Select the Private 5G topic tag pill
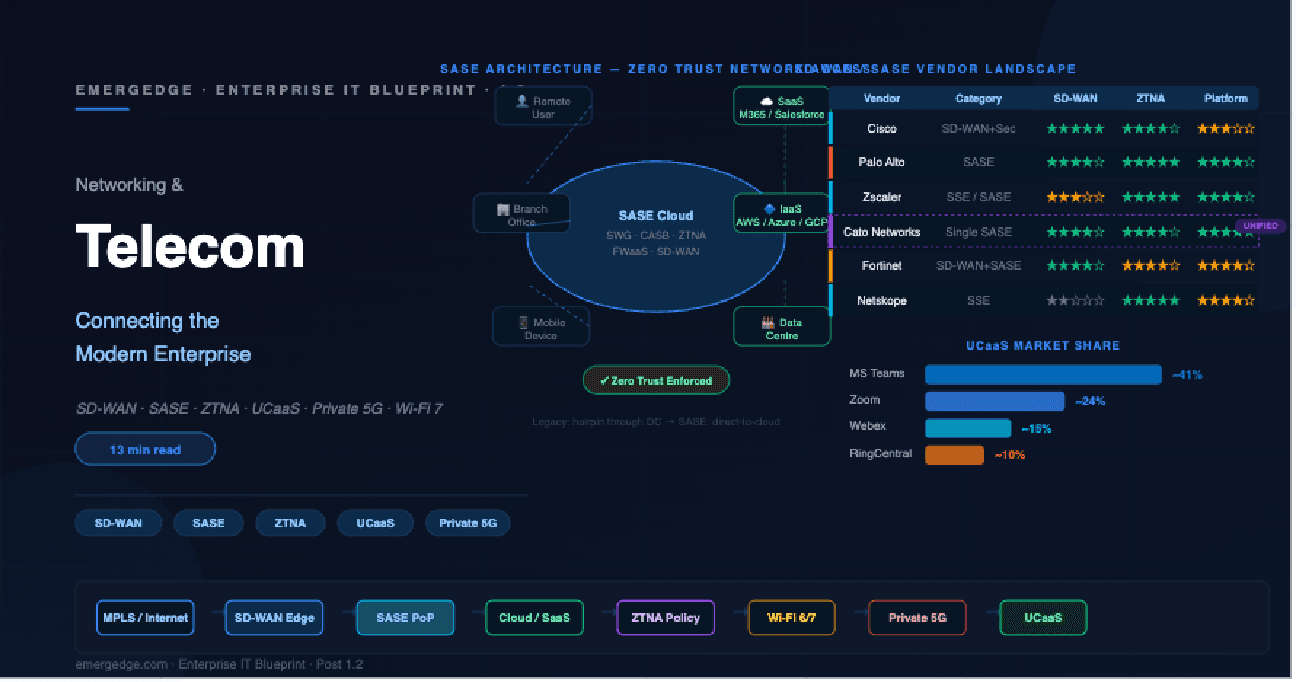This screenshot has height=682, width=1296. click(x=468, y=523)
